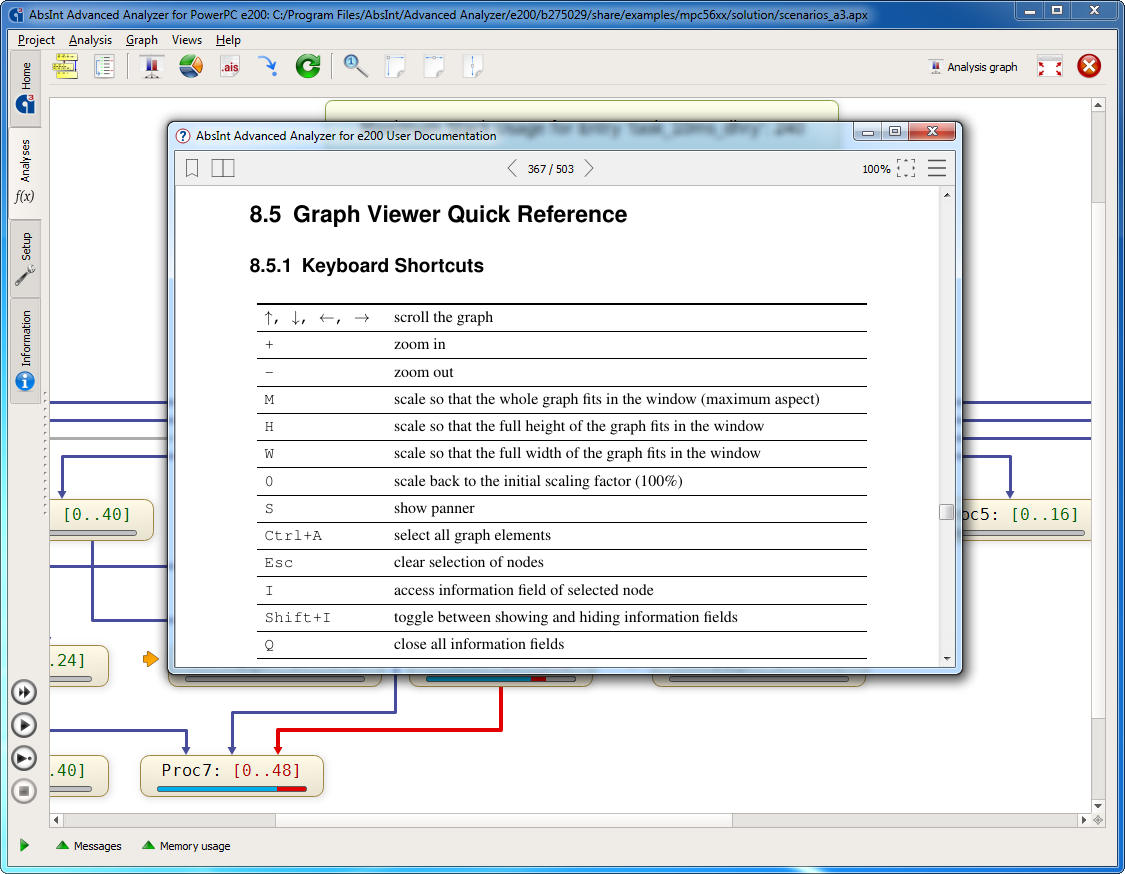
Task: Click the red fullscreen arrows icon
Action: tap(1050, 67)
